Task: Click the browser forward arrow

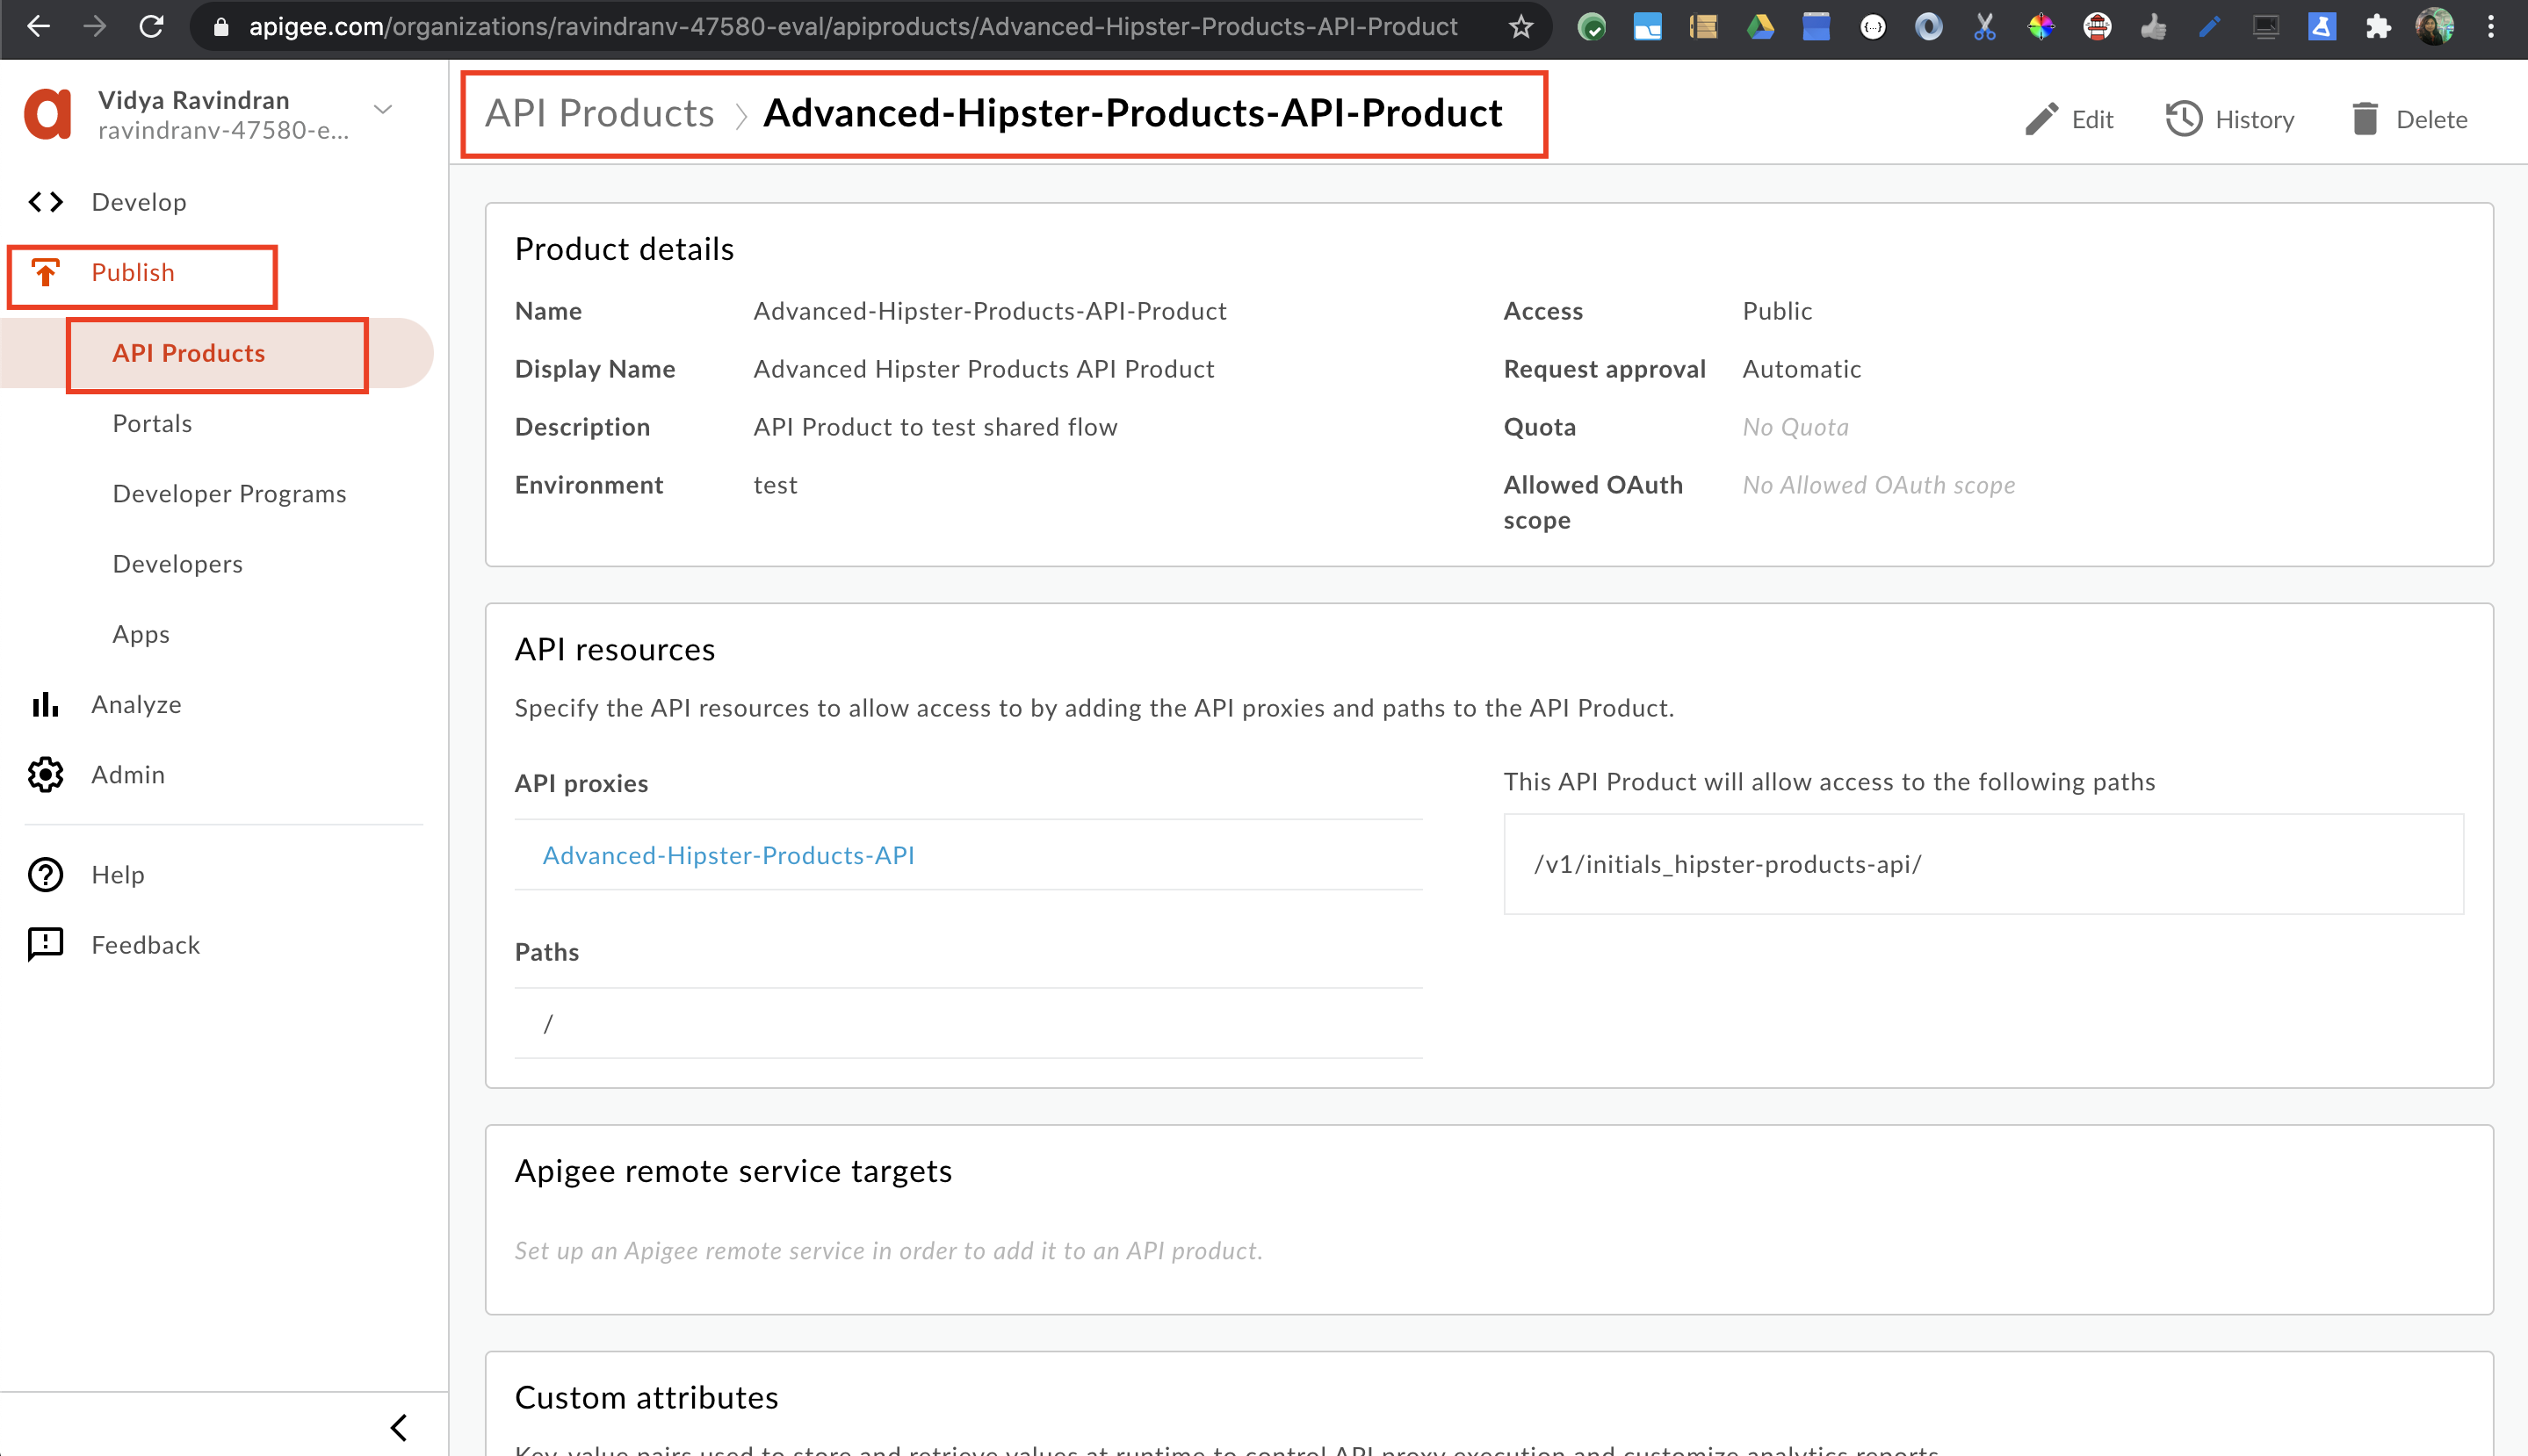Action: point(95,27)
